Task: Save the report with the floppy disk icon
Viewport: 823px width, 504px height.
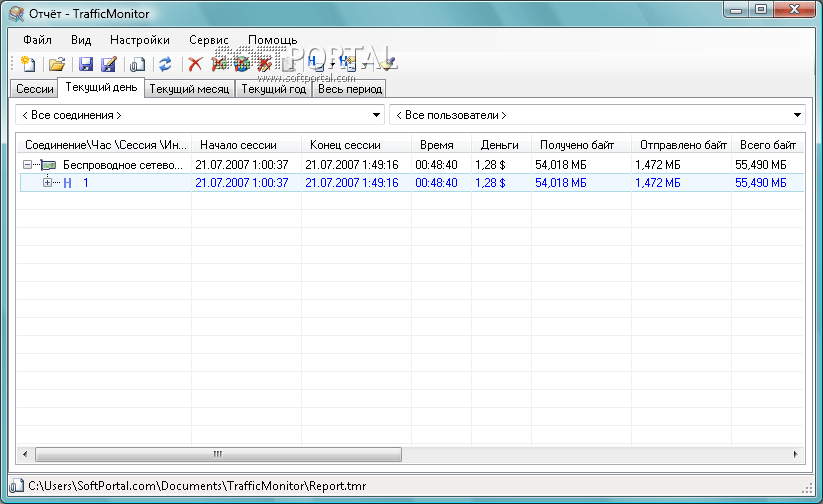Action: 86,64
